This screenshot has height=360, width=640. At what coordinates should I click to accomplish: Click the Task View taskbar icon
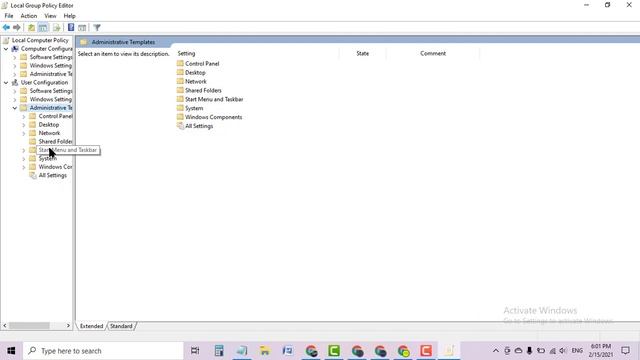[x=195, y=351]
